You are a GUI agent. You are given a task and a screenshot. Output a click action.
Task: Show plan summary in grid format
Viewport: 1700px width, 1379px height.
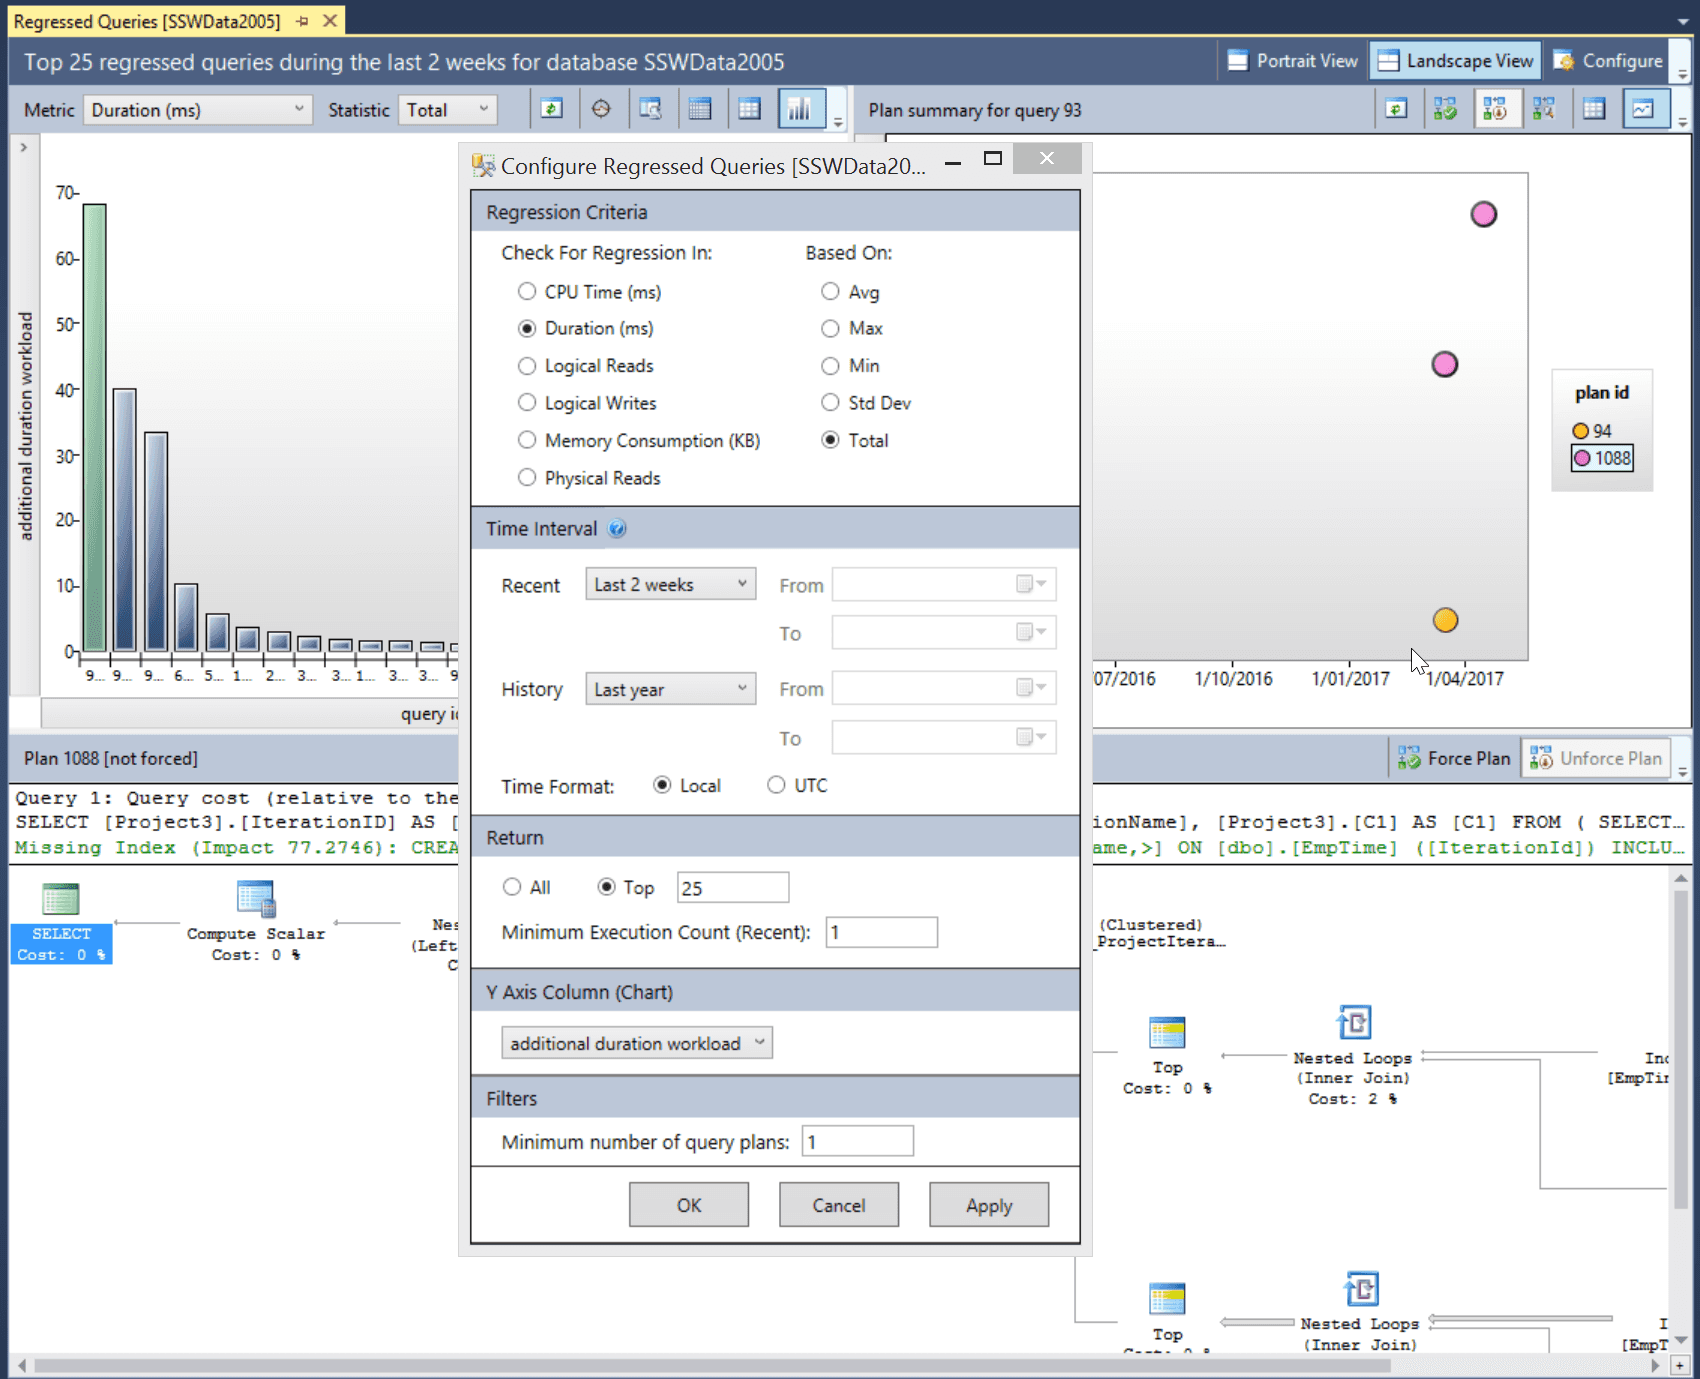1594,109
